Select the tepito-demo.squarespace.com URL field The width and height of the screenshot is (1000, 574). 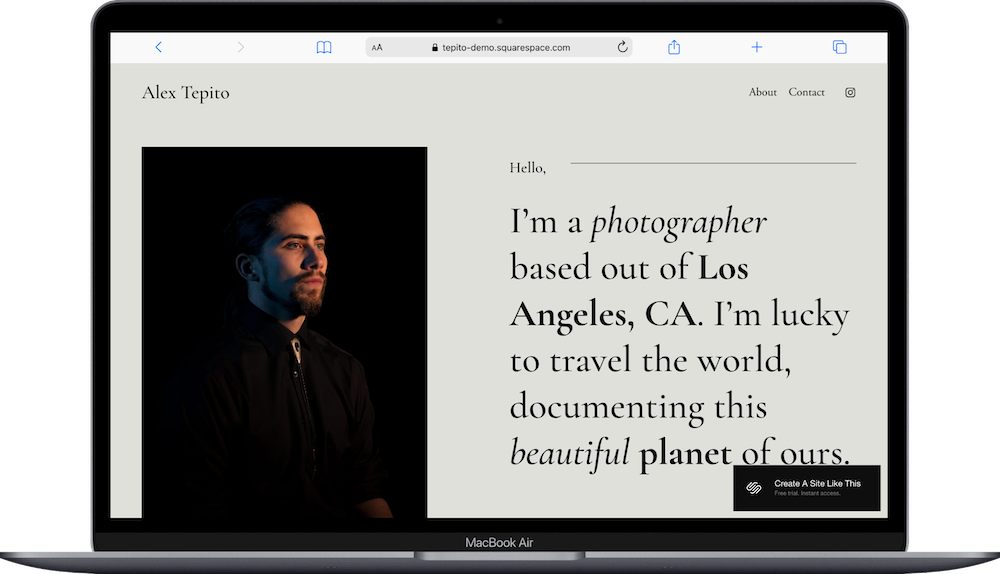click(499, 47)
